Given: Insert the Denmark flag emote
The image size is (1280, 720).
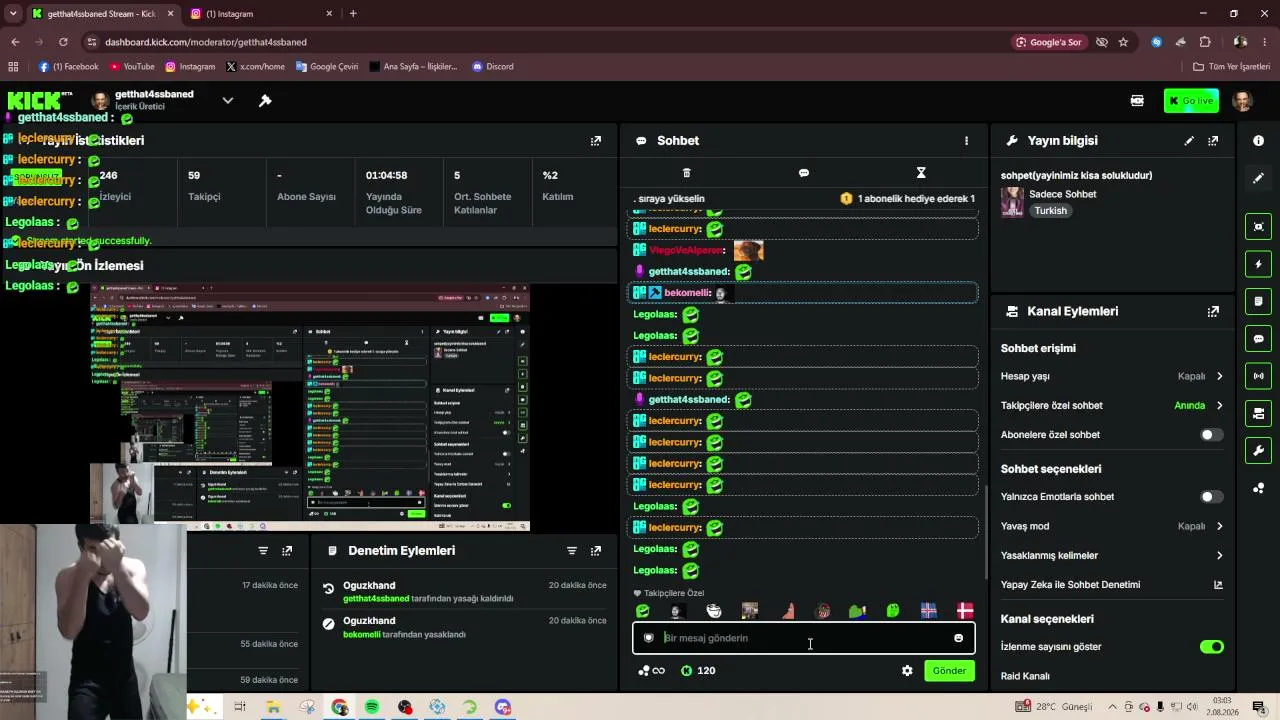Looking at the screenshot, I should point(965,611).
